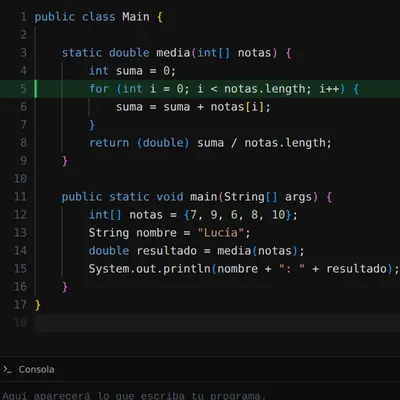The image size is (400, 400).
Task: Click the string "Lucía" on line 13
Action: pyautogui.click(x=221, y=233)
